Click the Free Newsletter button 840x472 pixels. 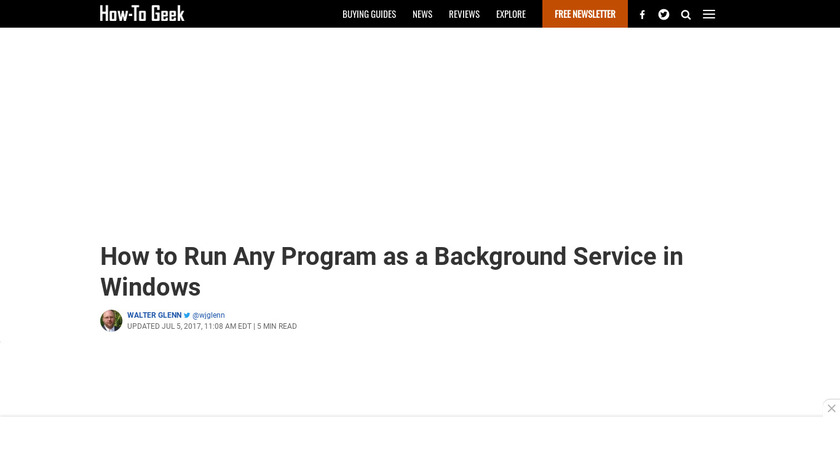[x=585, y=14]
